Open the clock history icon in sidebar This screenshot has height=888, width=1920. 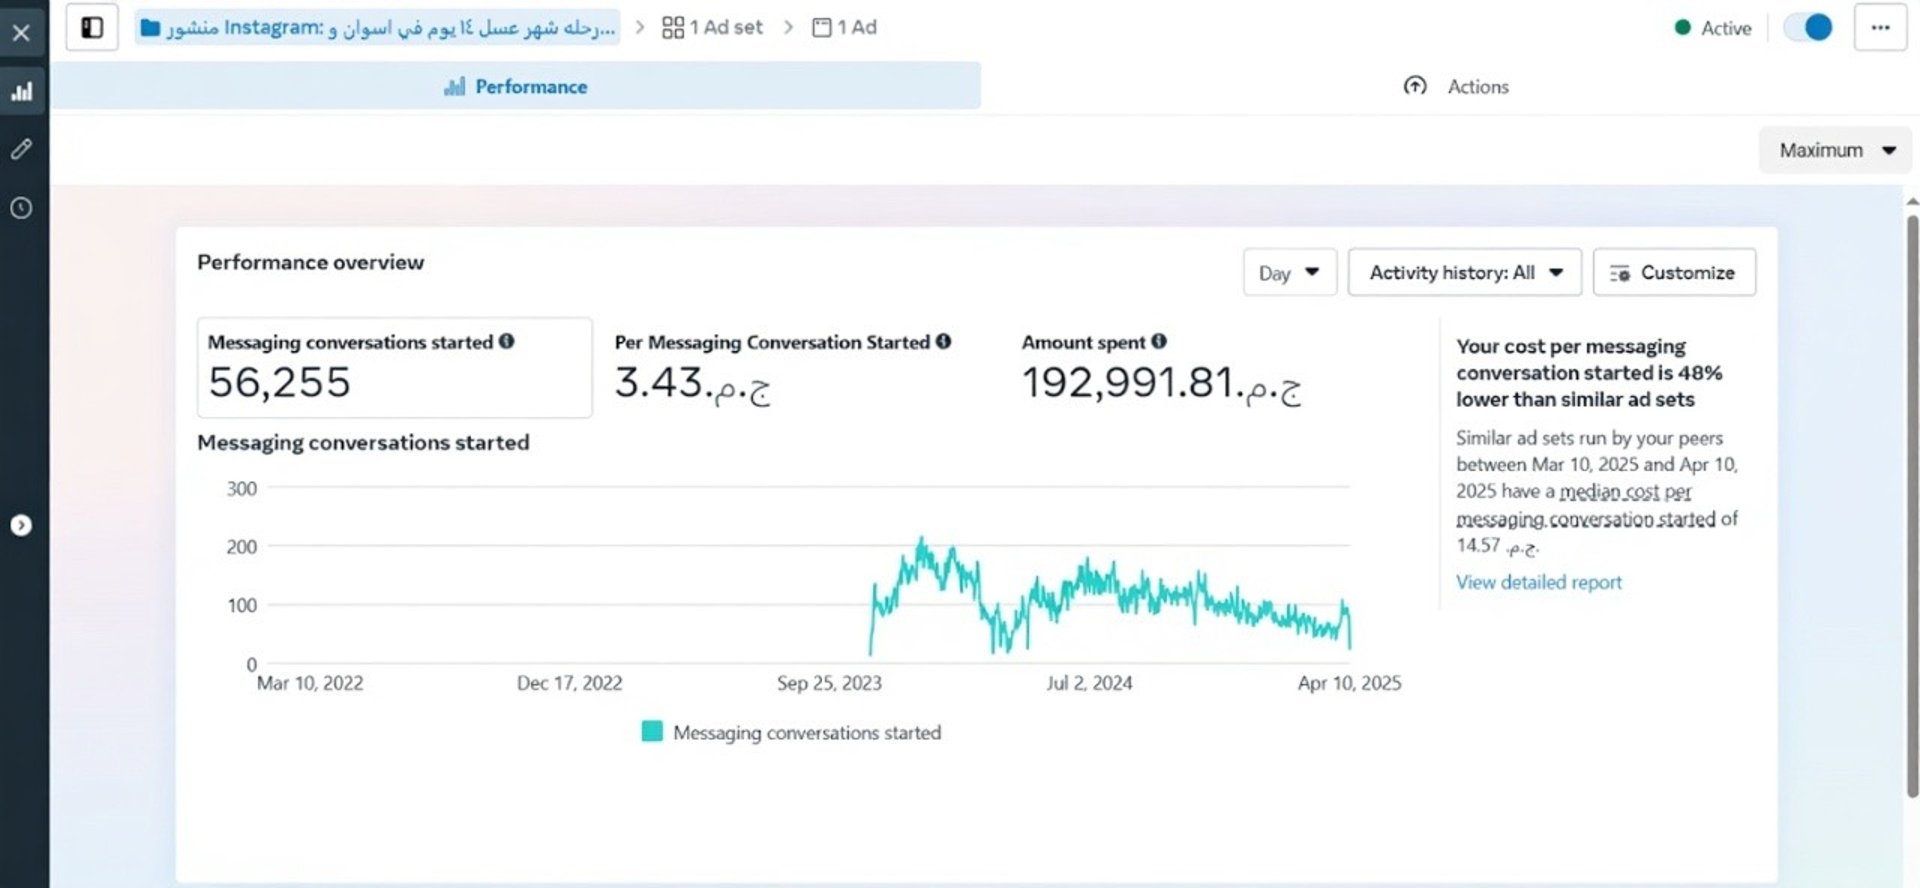21,208
